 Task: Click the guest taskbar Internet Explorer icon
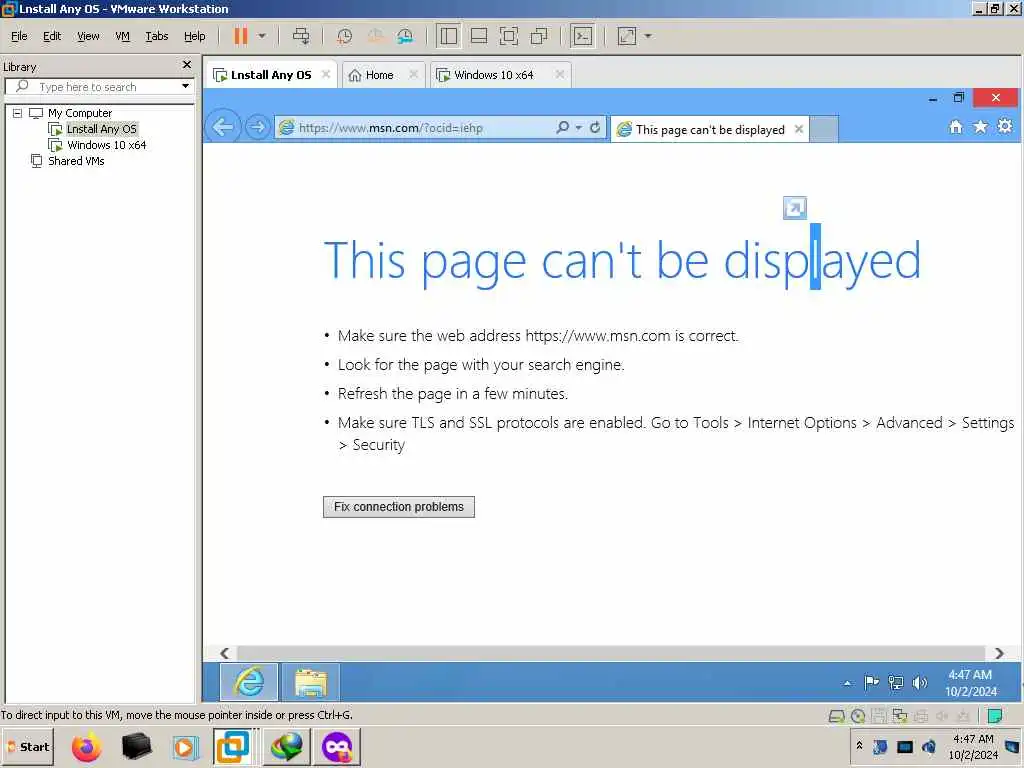pyautogui.click(x=249, y=682)
